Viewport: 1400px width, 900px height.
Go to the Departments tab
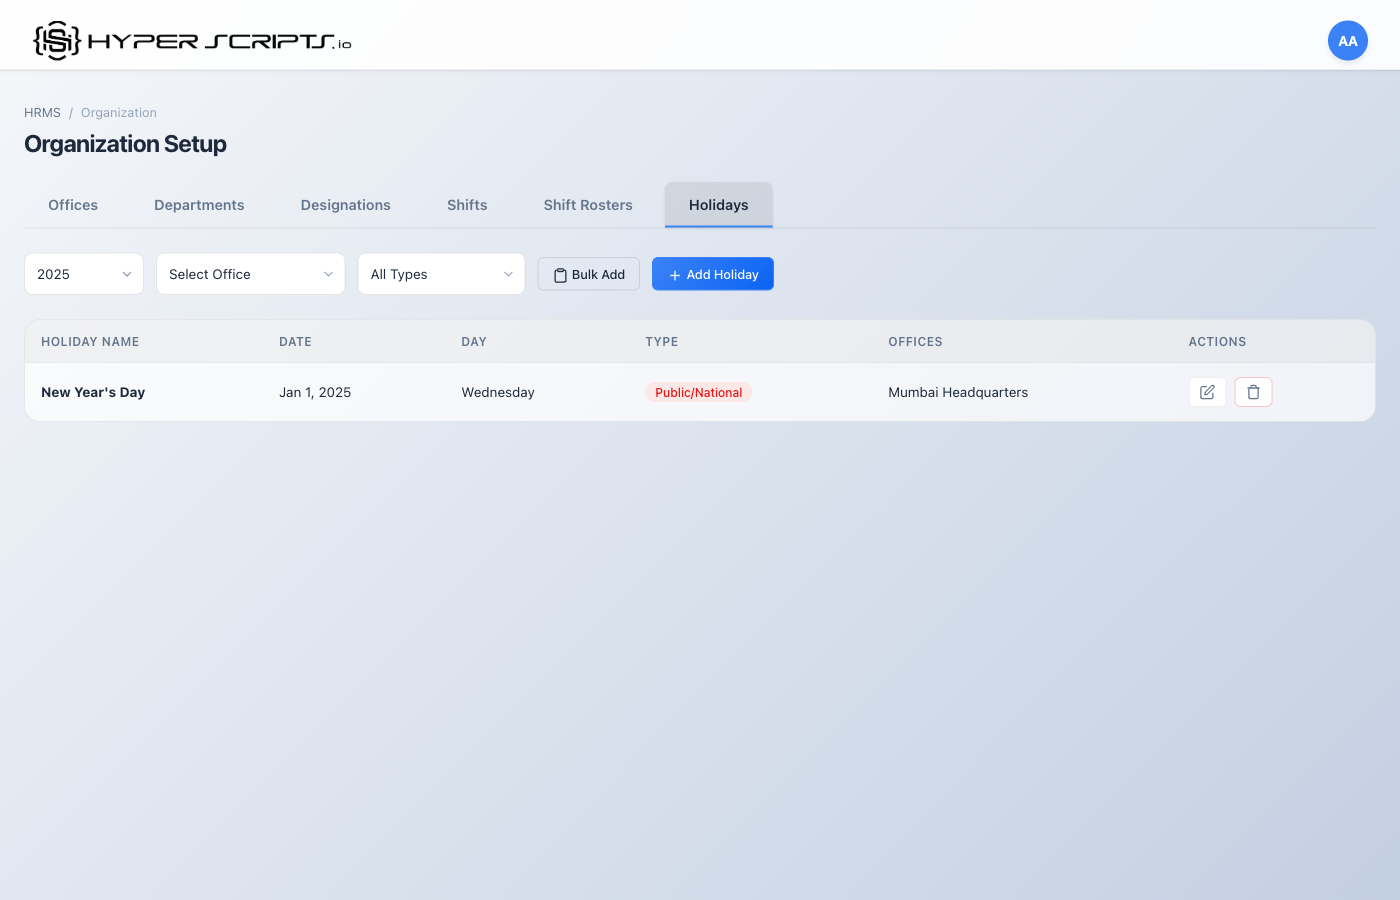[x=199, y=205]
